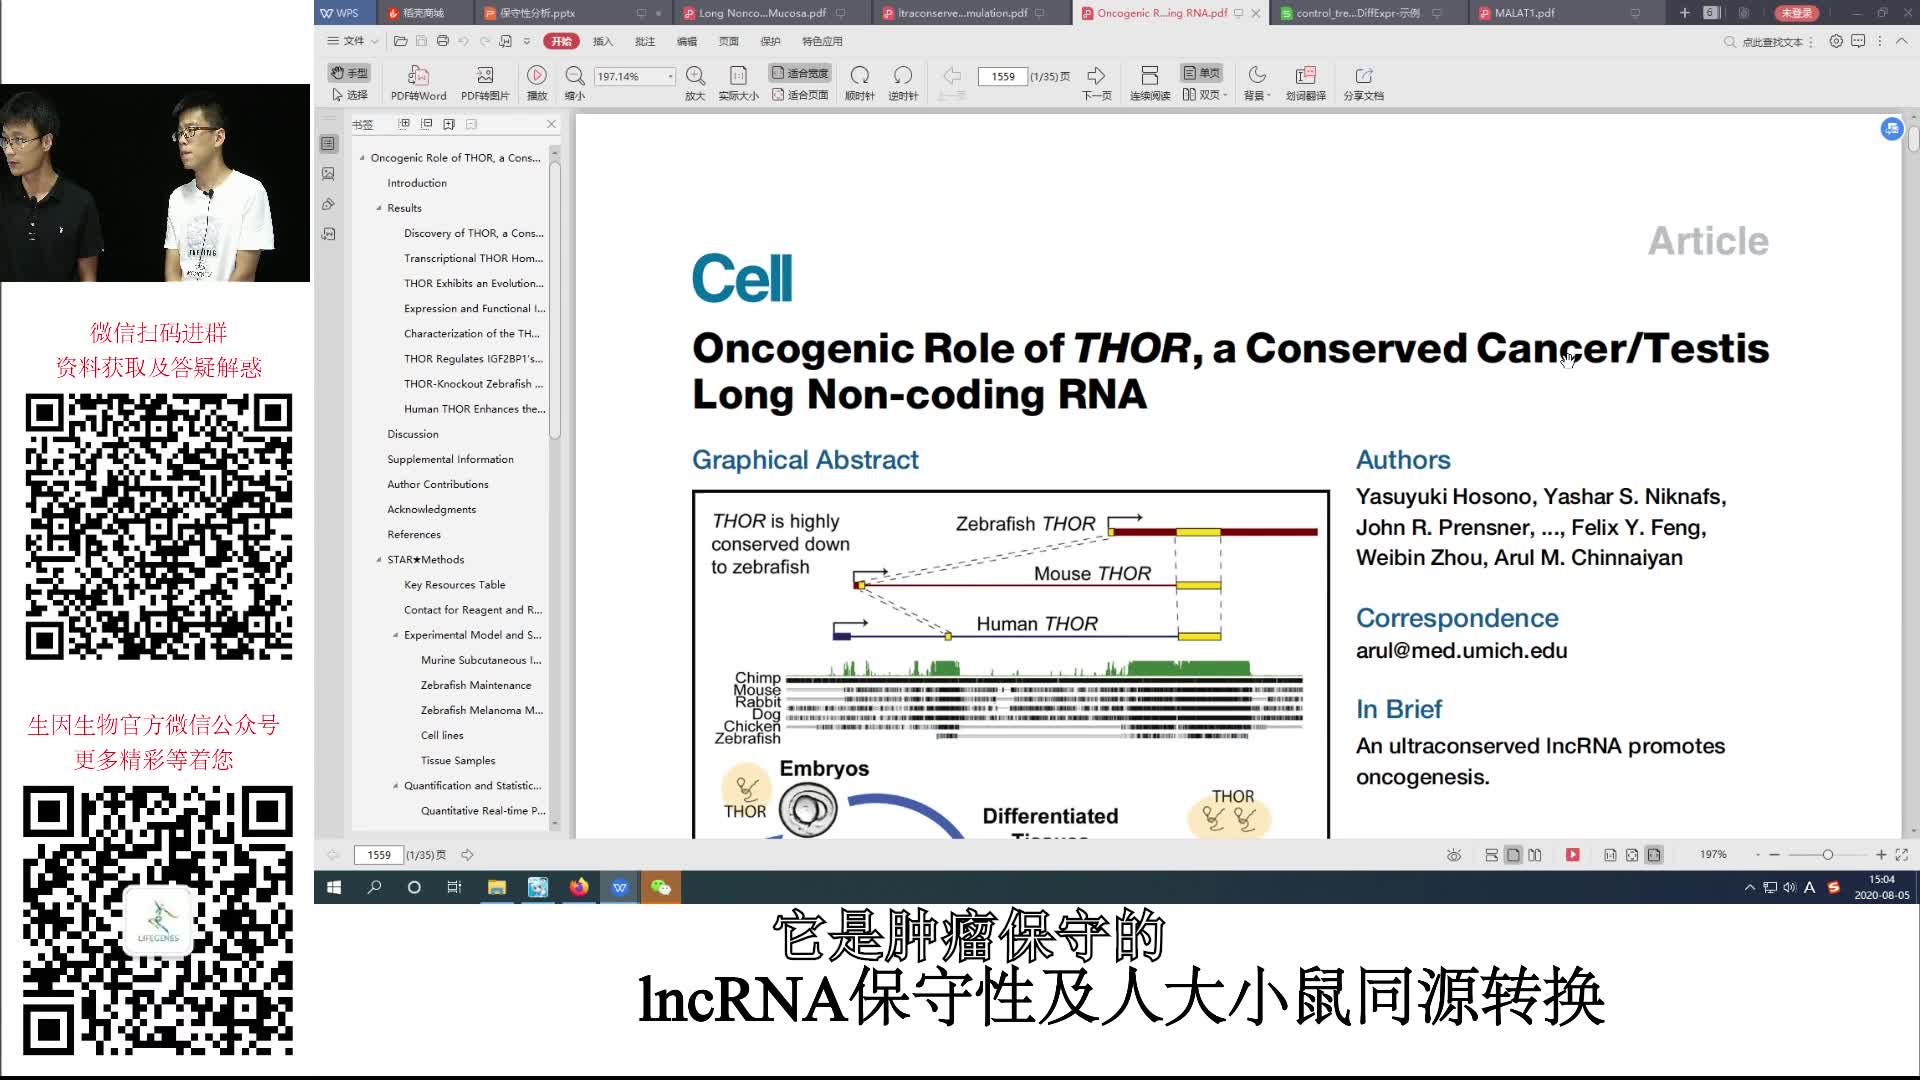Jump to Introduction bookmark

click(x=417, y=183)
